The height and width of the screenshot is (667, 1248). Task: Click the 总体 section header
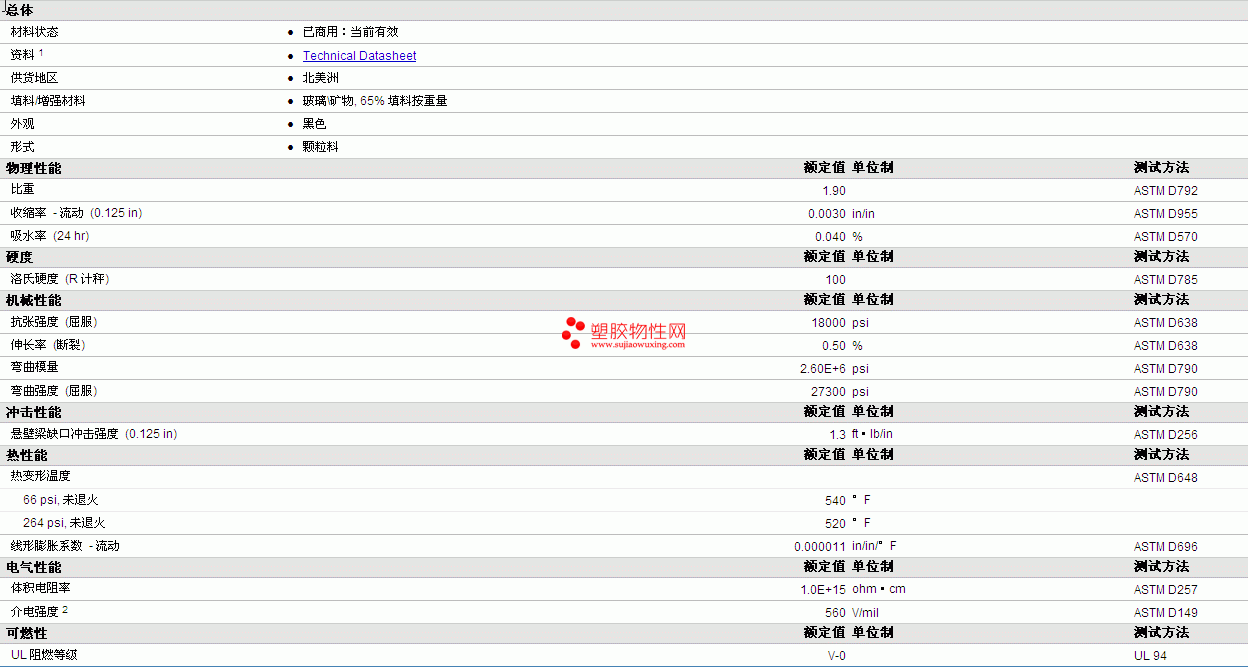point(20,10)
